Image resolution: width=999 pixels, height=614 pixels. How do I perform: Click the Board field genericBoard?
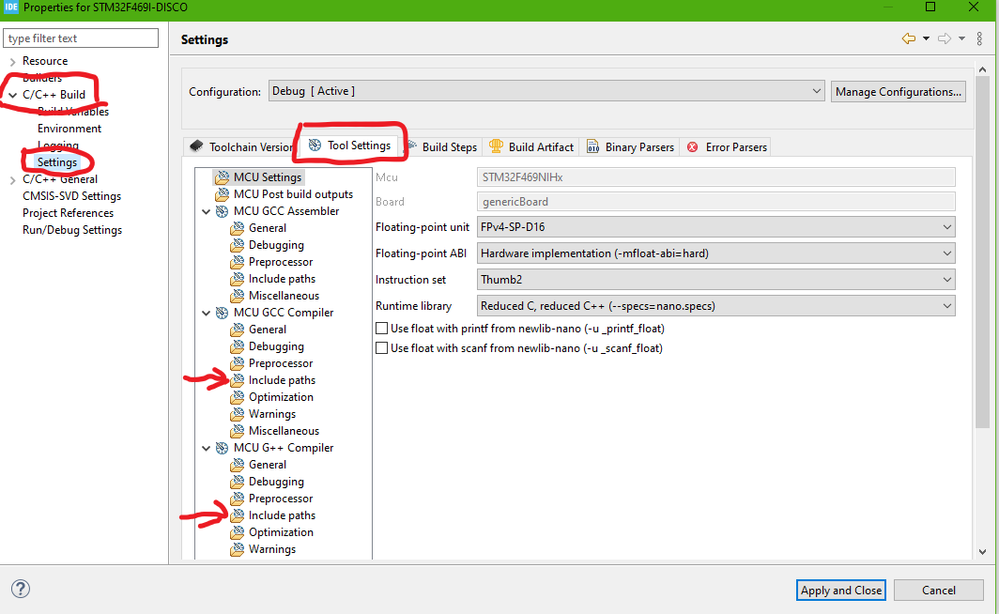[716, 202]
